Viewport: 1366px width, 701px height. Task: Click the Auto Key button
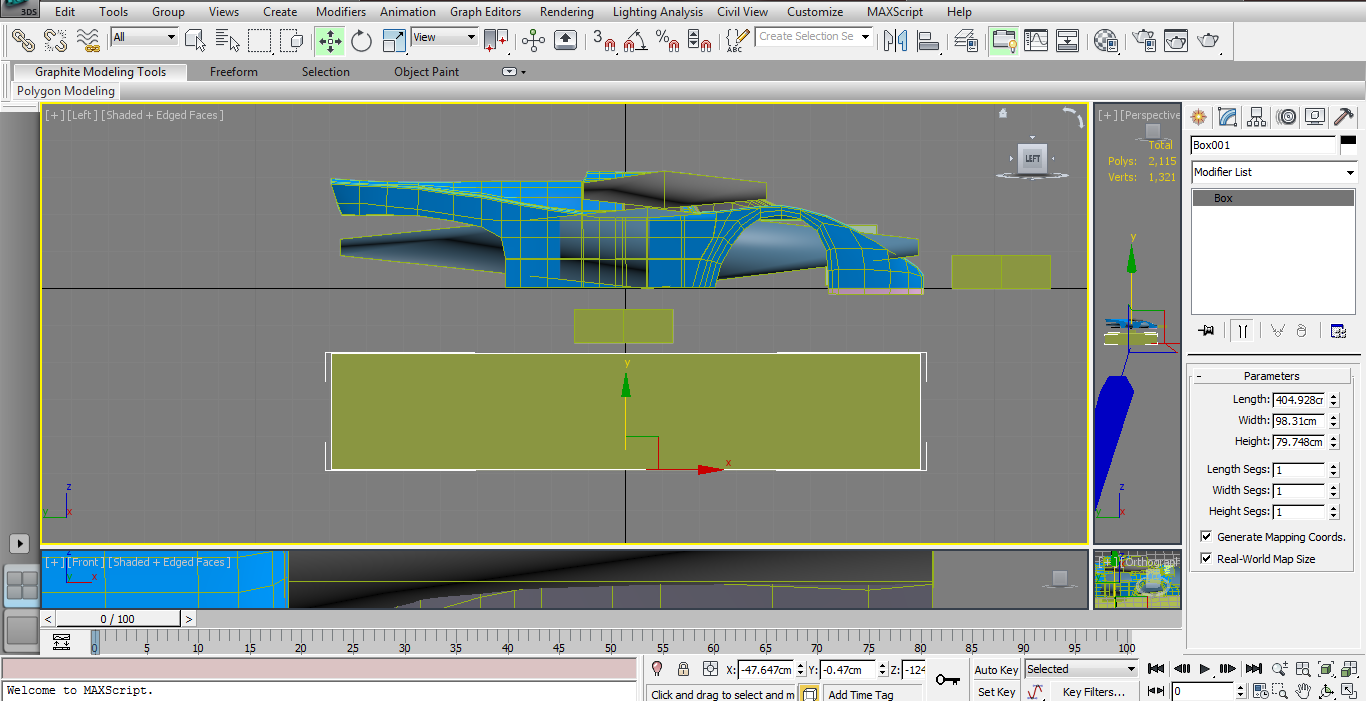(x=996, y=670)
